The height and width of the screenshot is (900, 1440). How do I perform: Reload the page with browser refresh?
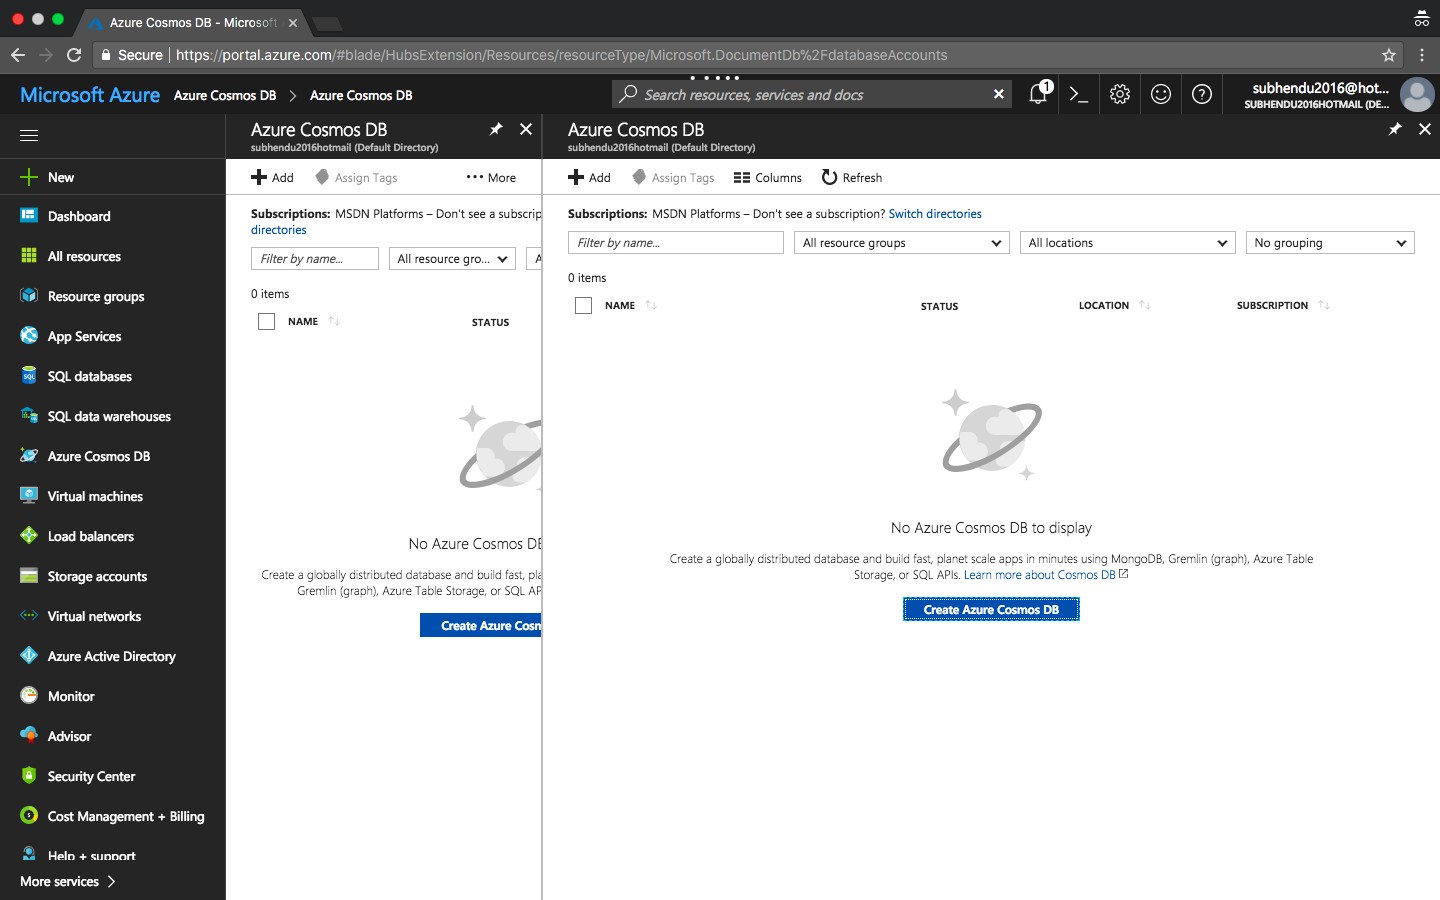(x=74, y=55)
